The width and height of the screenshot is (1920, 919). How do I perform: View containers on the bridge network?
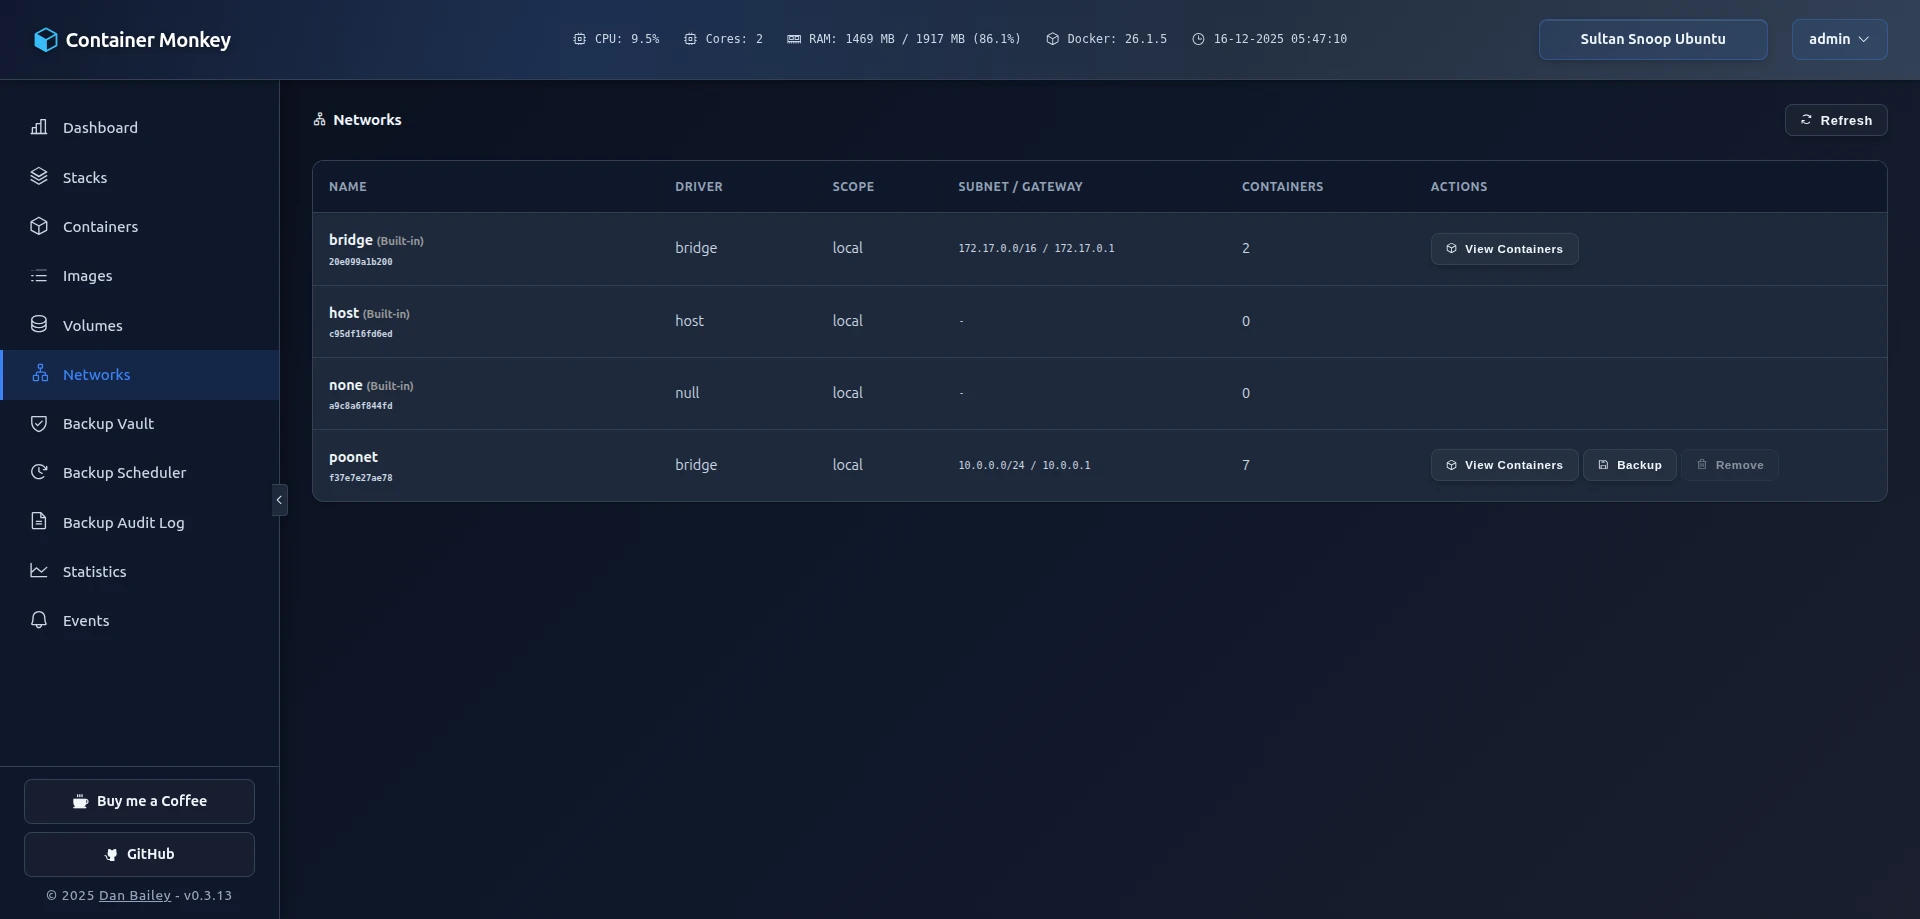1504,248
